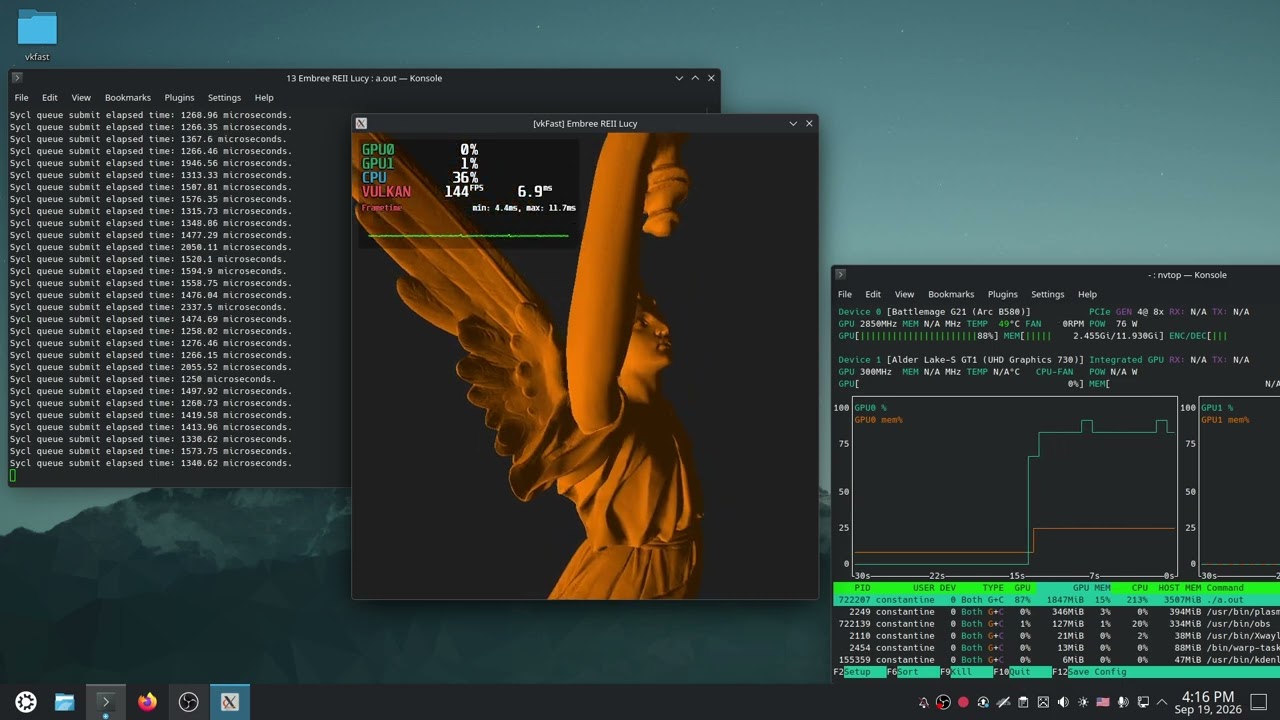Open the audio volume tray icon

pos(1063,702)
